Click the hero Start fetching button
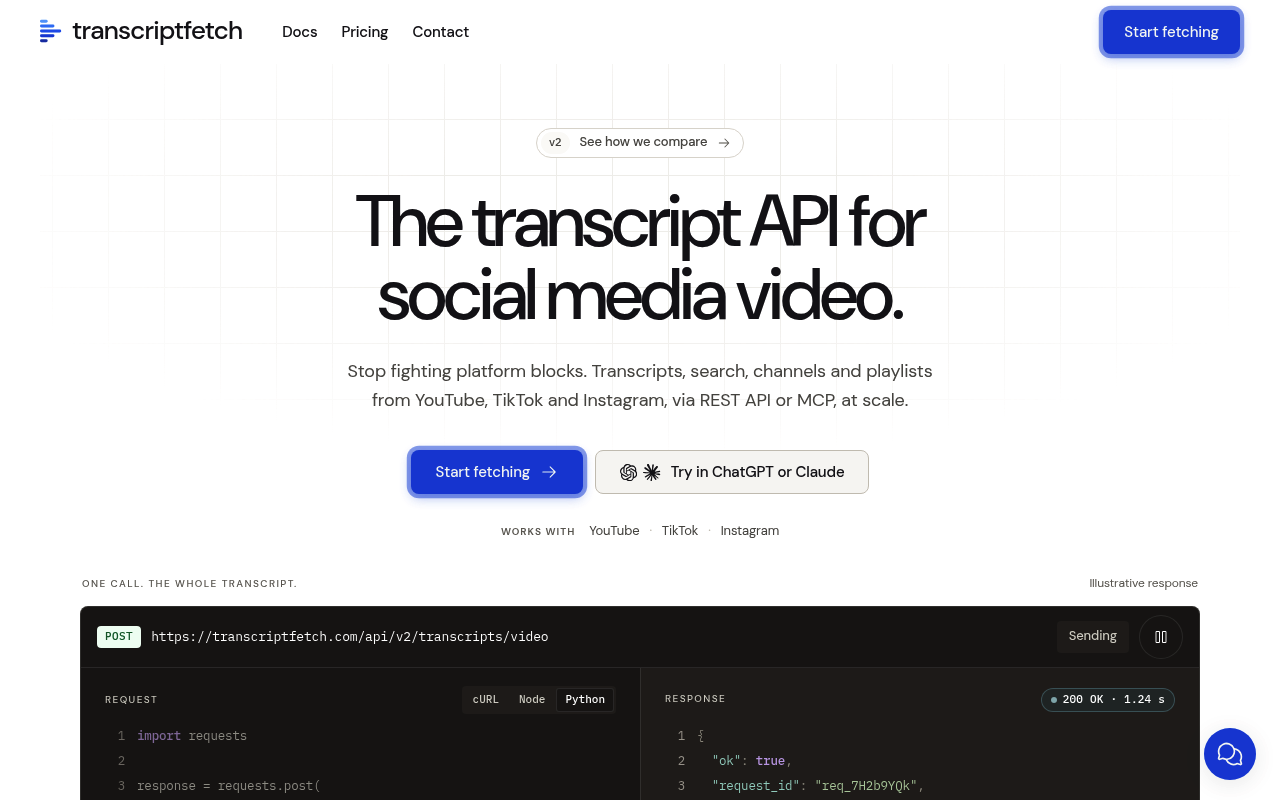The image size is (1280, 800). point(497,472)
